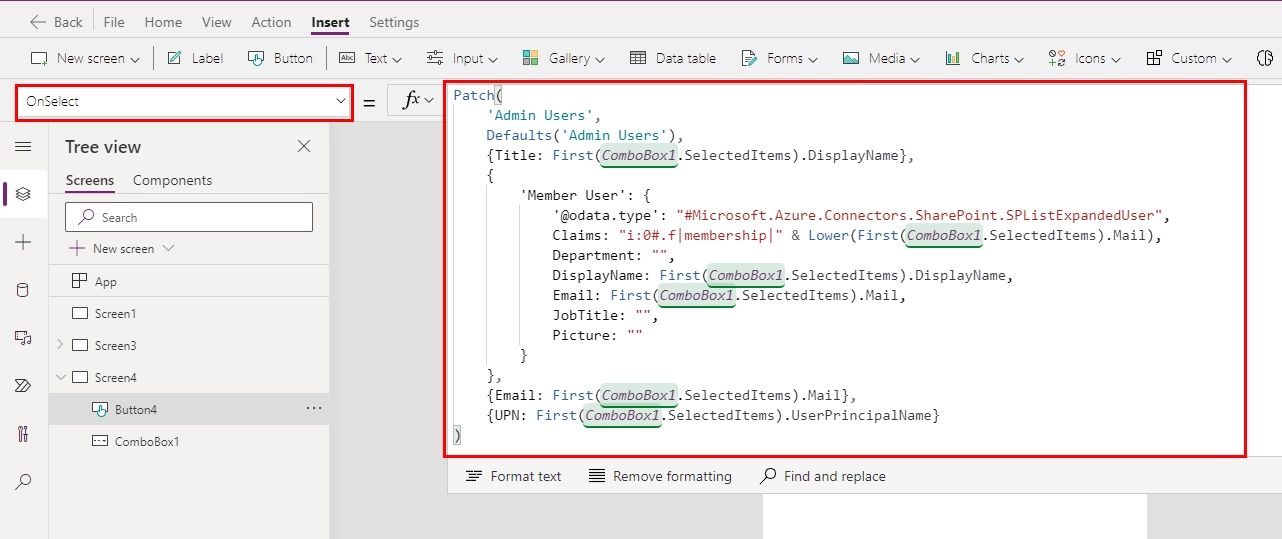Select the Screens tab in Tree view
This screenshot has height=539, width=1282.
click(x=90, y=181)
